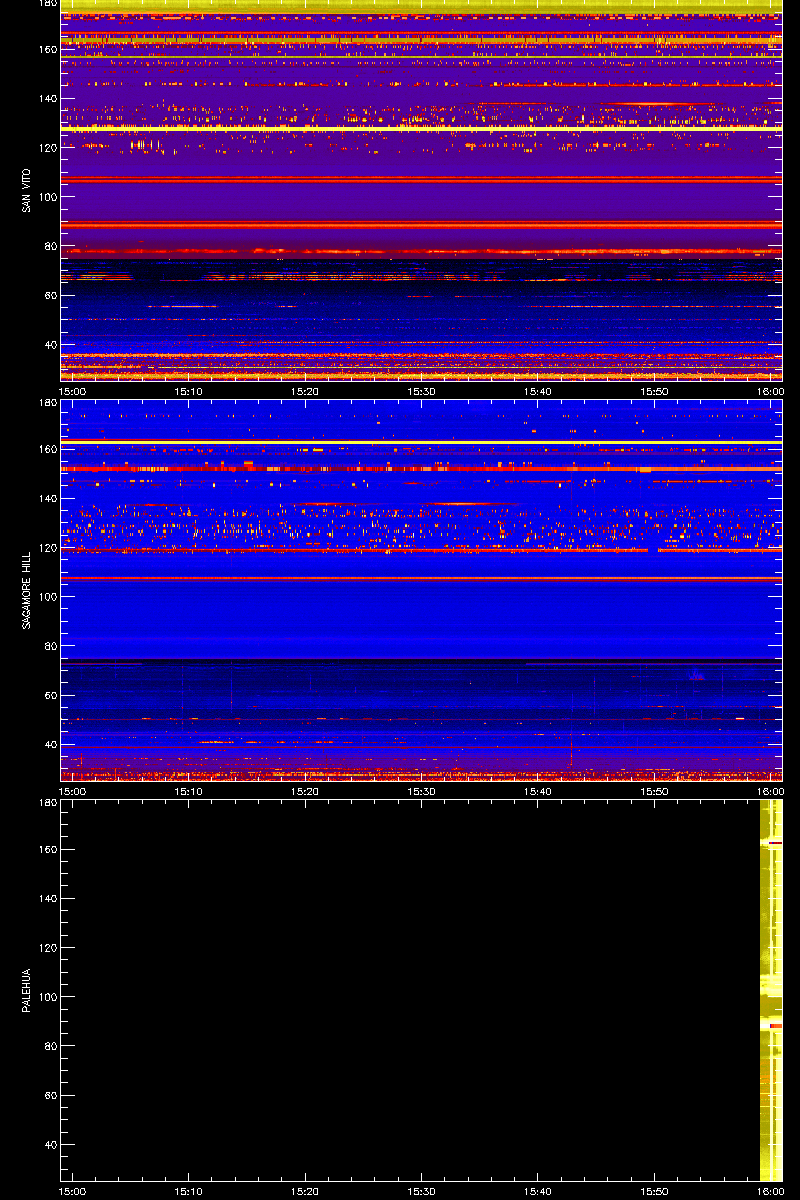800x1200 pixels.
Task: Select 100 tick on Sagamore Hill axis
Action: (48, 597)
